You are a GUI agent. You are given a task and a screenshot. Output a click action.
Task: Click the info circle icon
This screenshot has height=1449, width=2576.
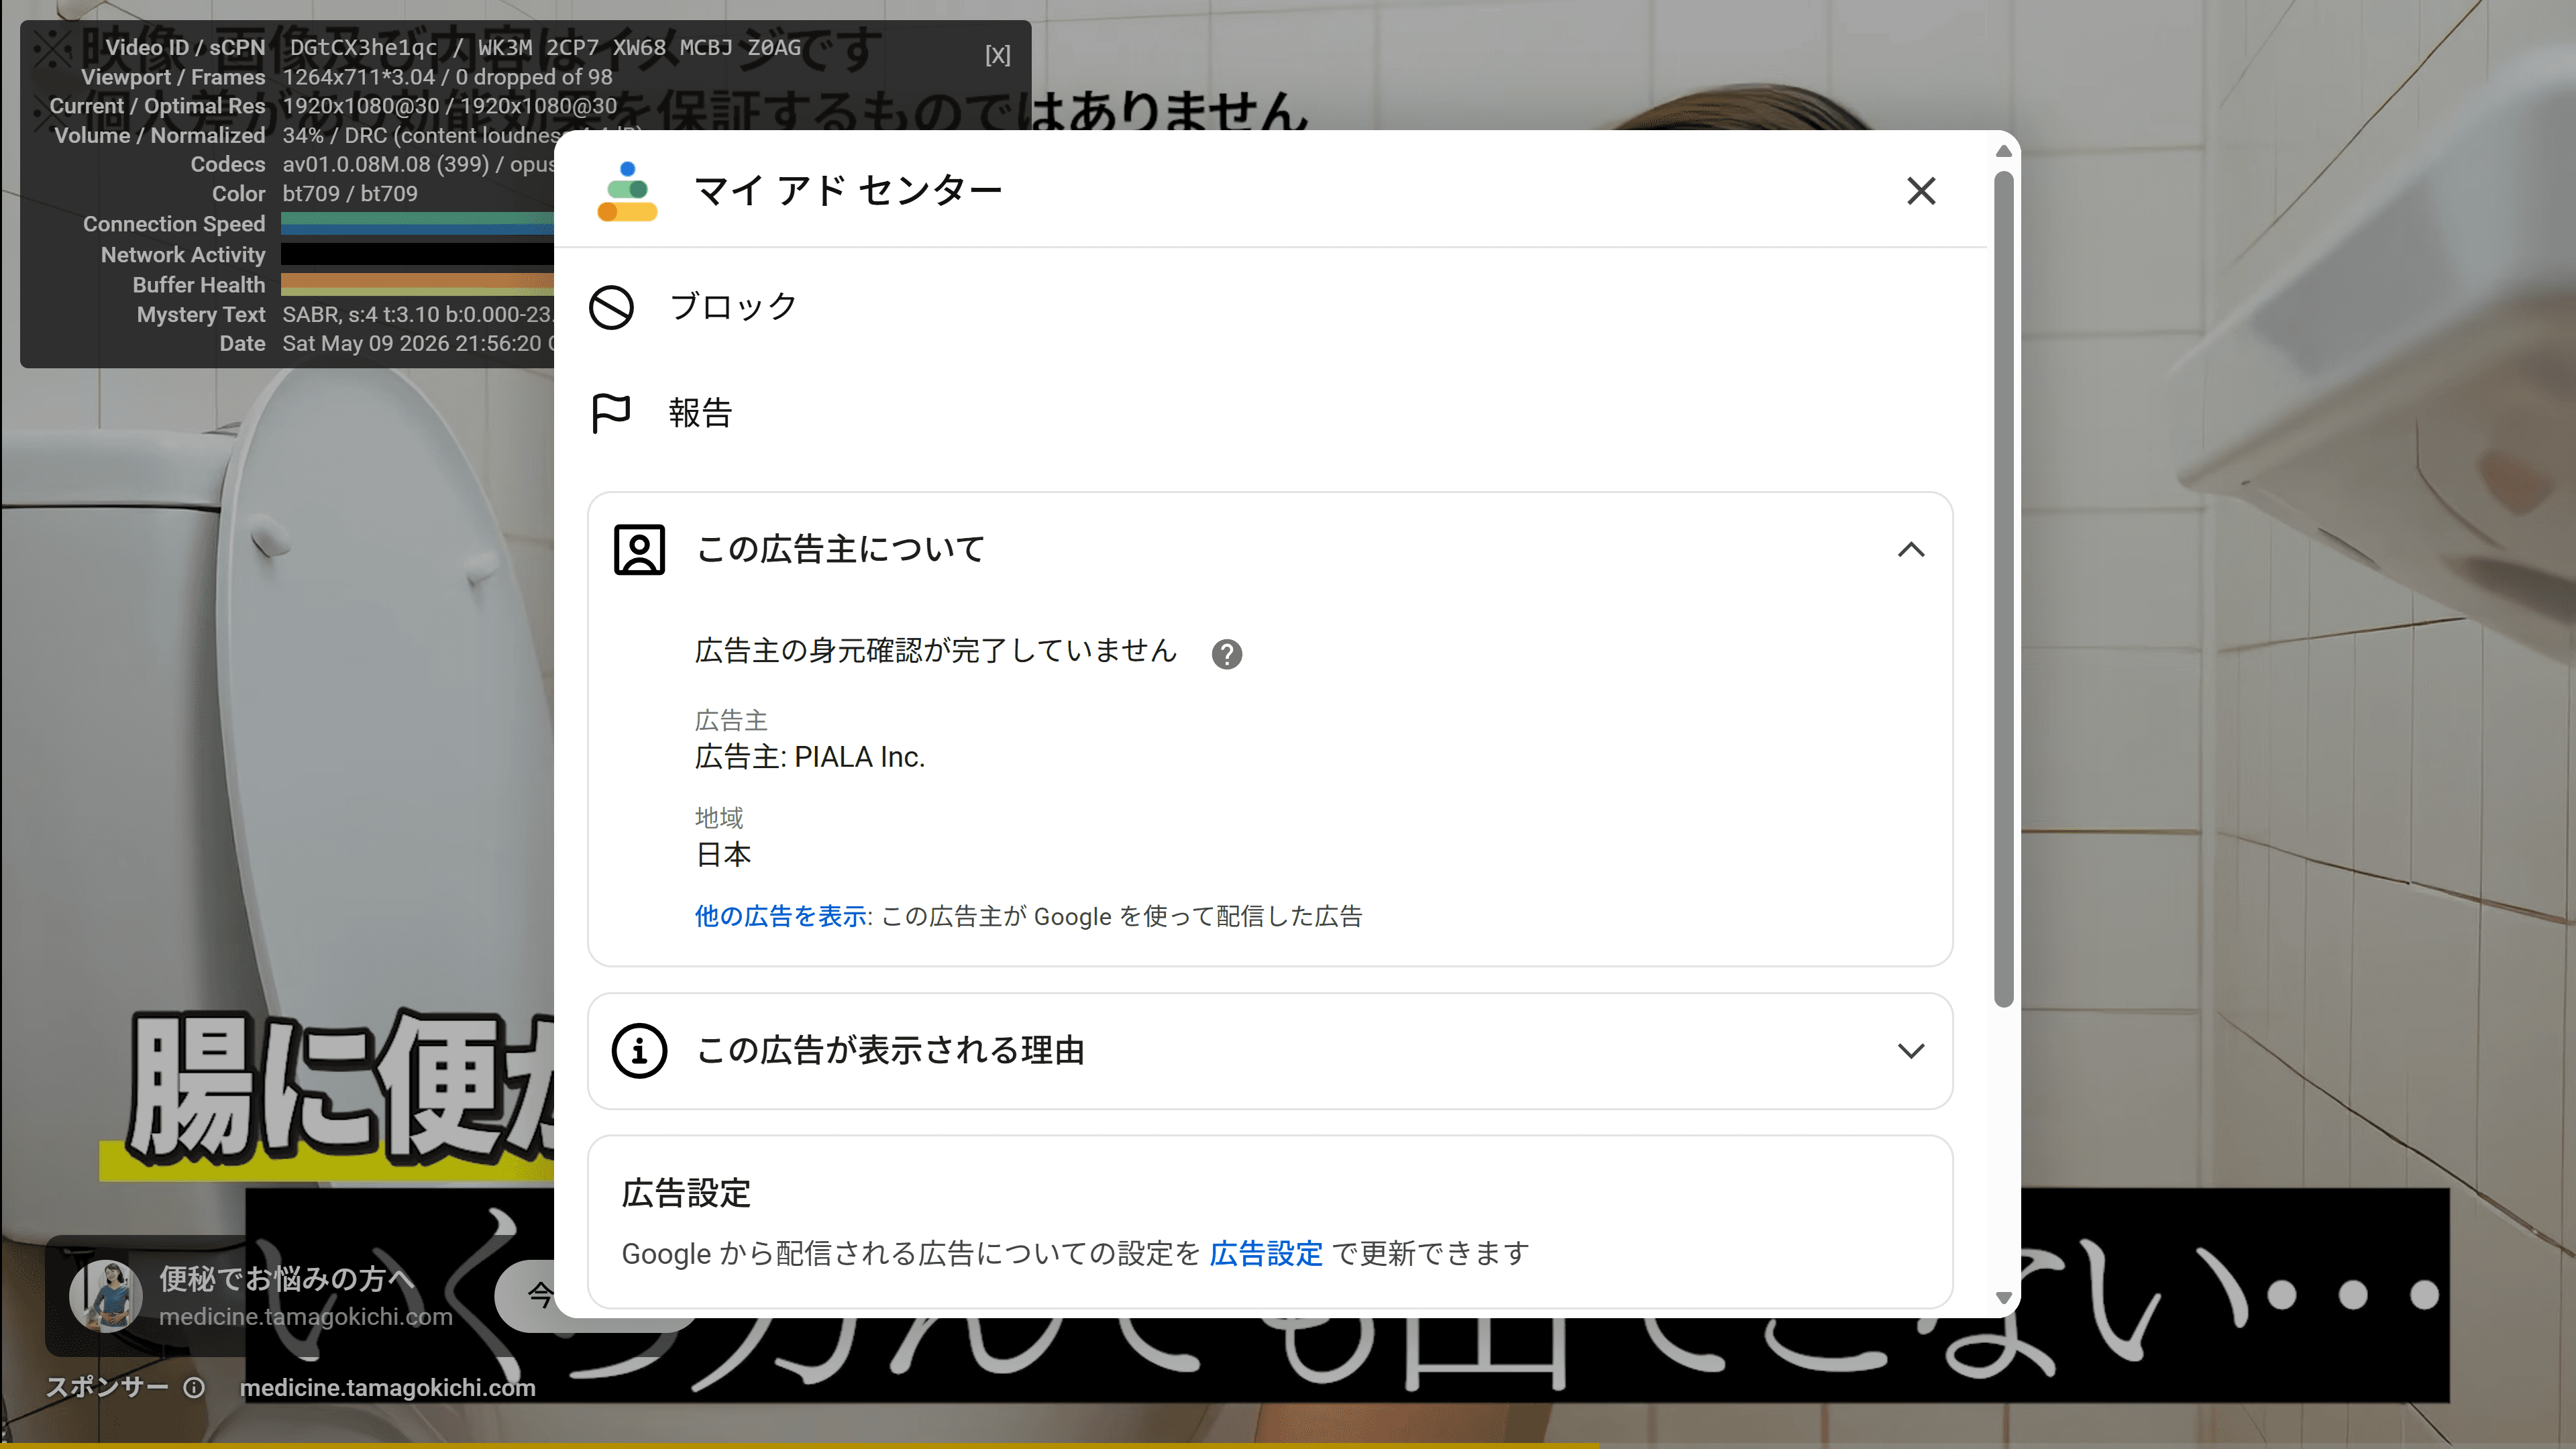[x=639, y=1051]
